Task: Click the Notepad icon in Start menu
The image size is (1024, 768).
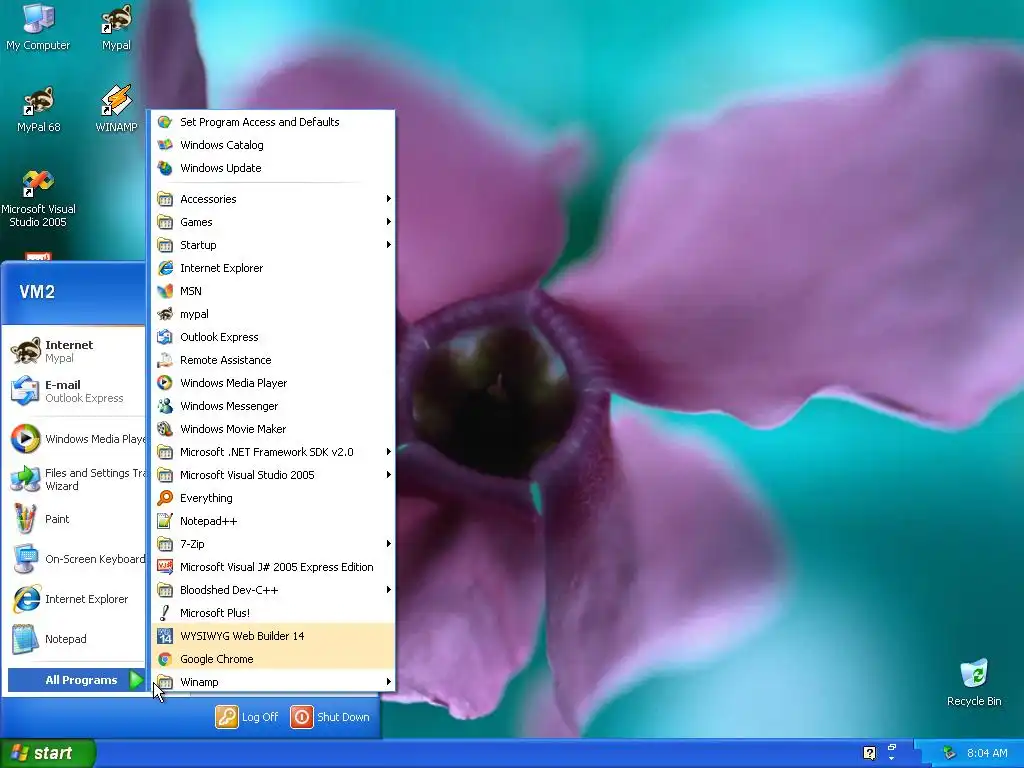Action: pyautogui.click(x=25, y=639)
